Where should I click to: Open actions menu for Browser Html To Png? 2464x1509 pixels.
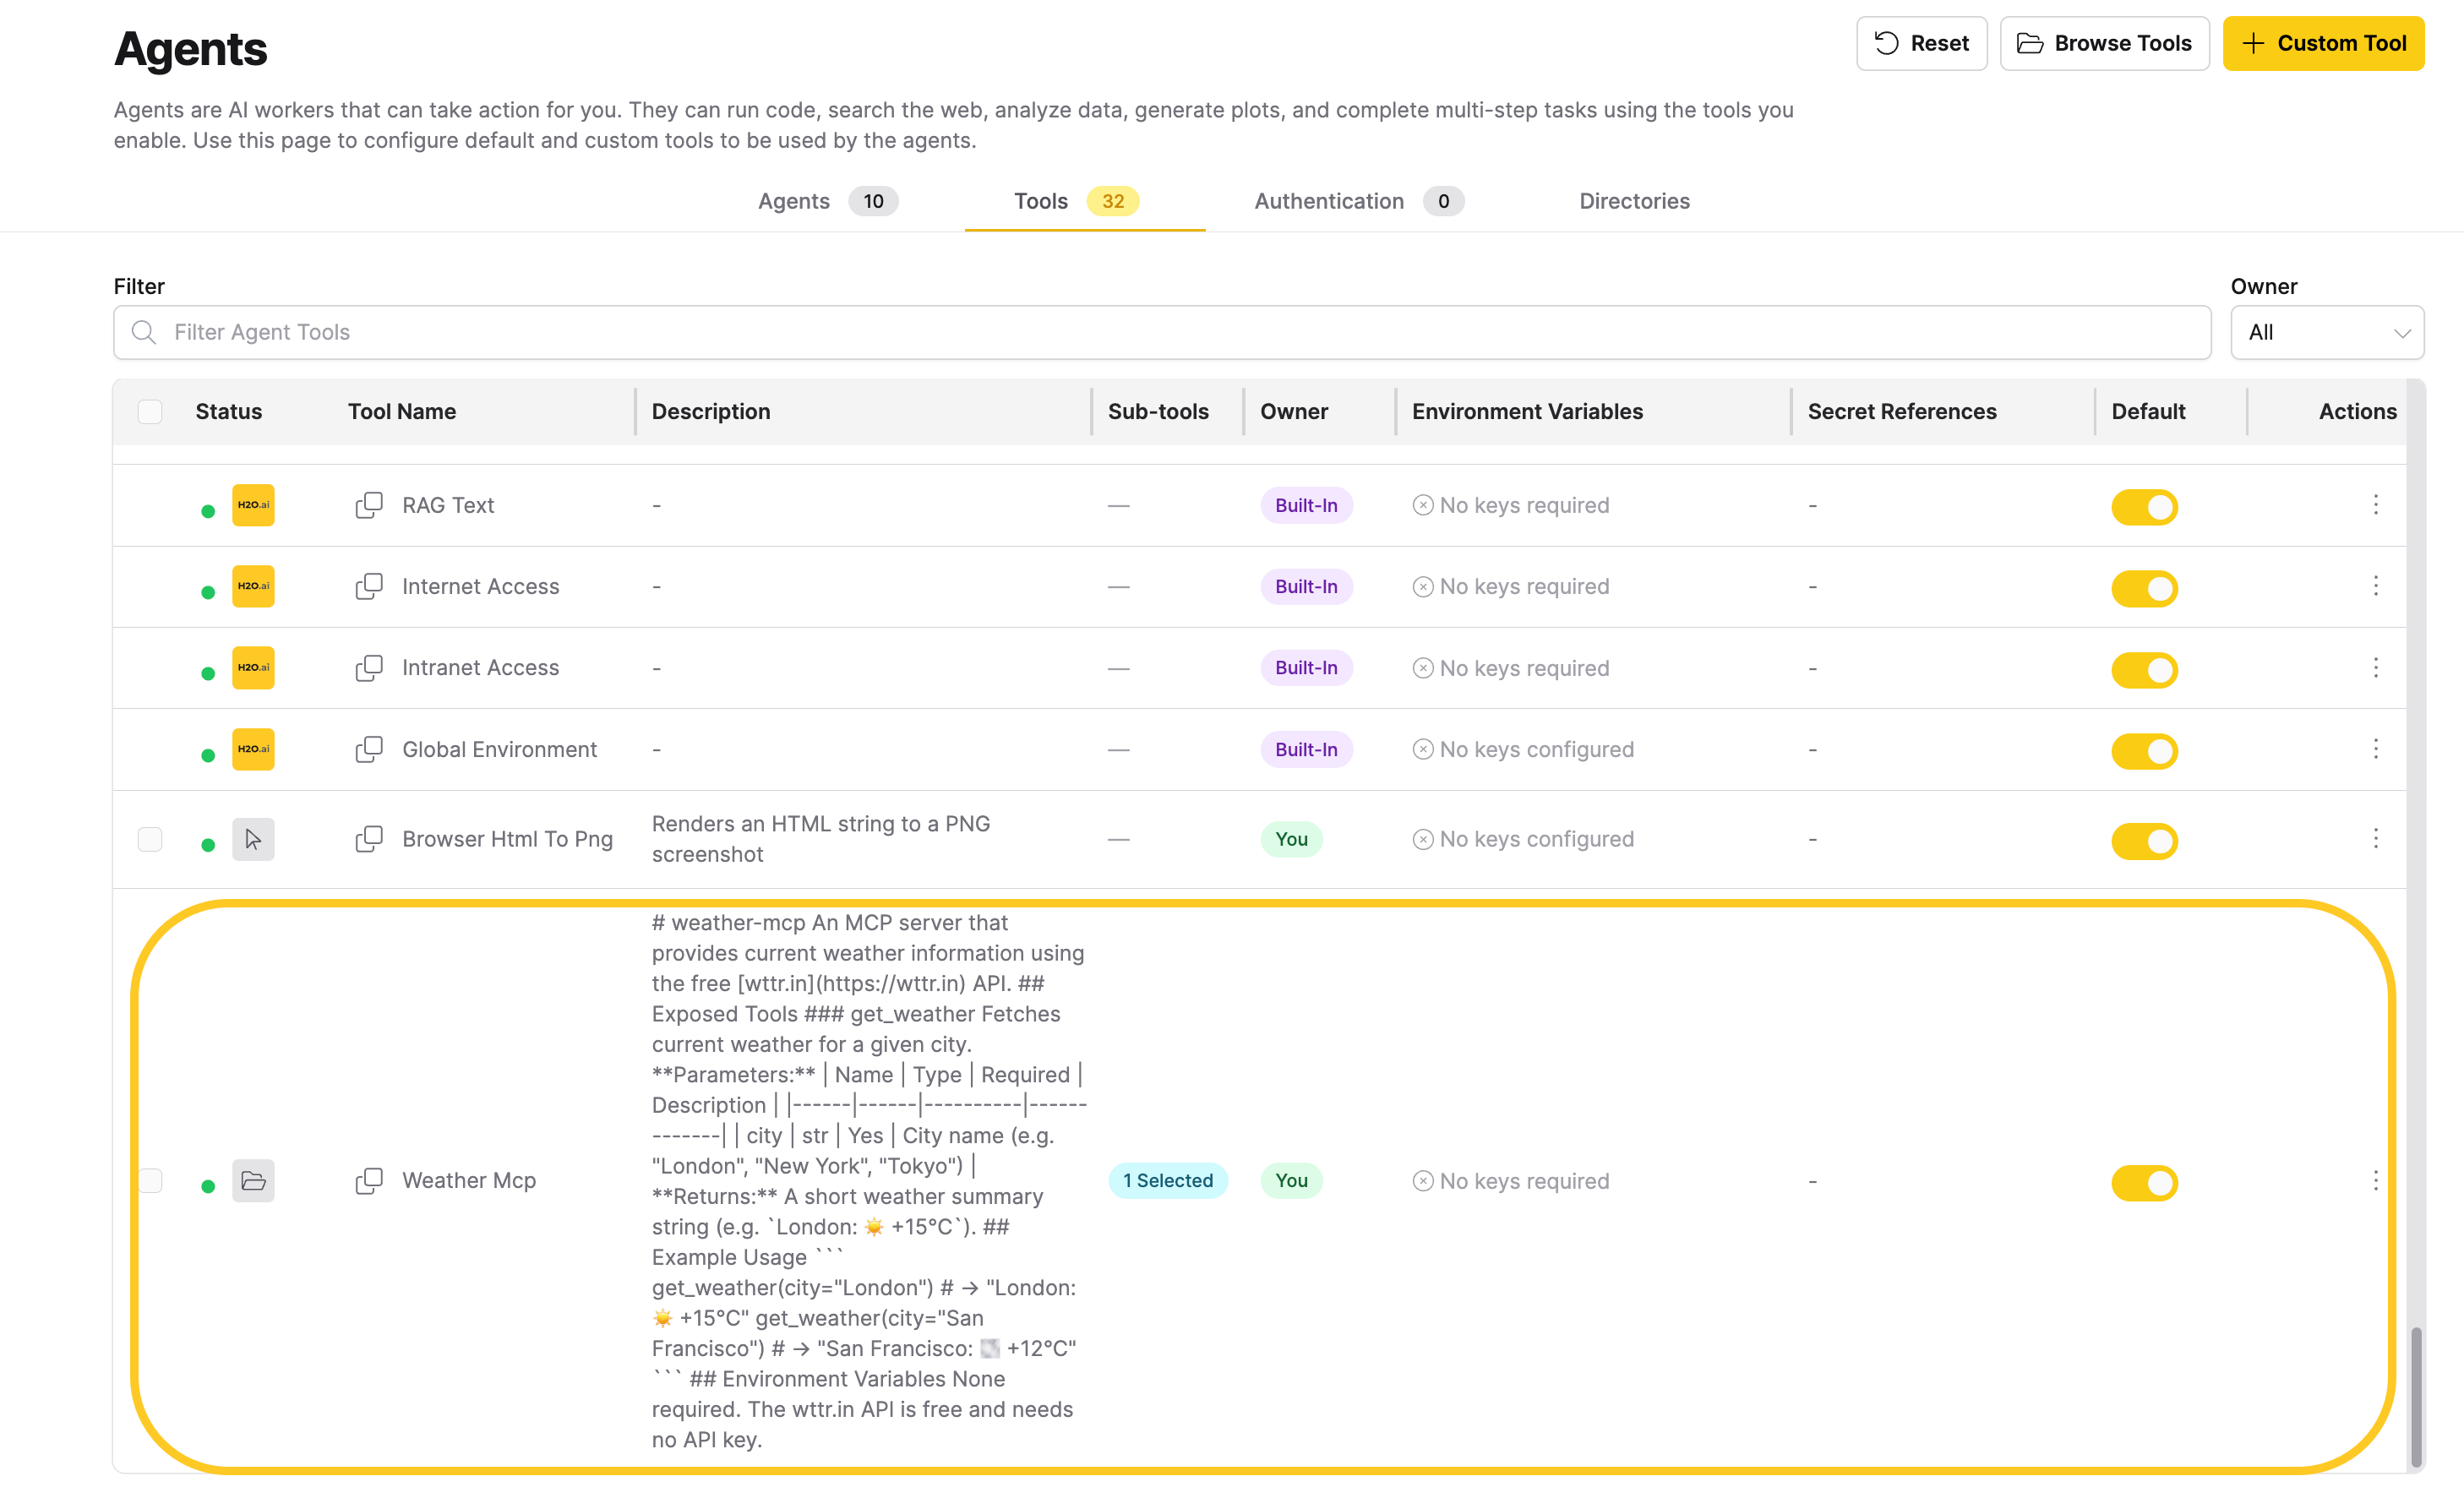point(2376,839)
